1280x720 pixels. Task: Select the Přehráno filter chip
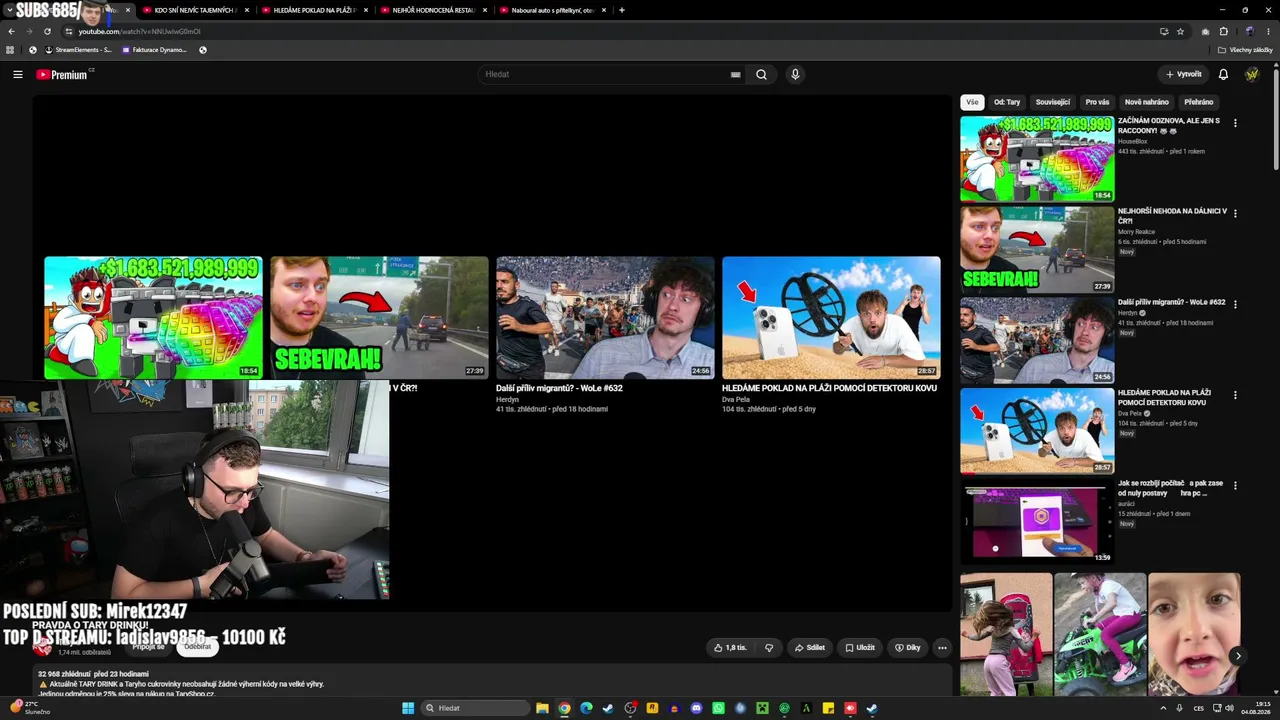1198,102
